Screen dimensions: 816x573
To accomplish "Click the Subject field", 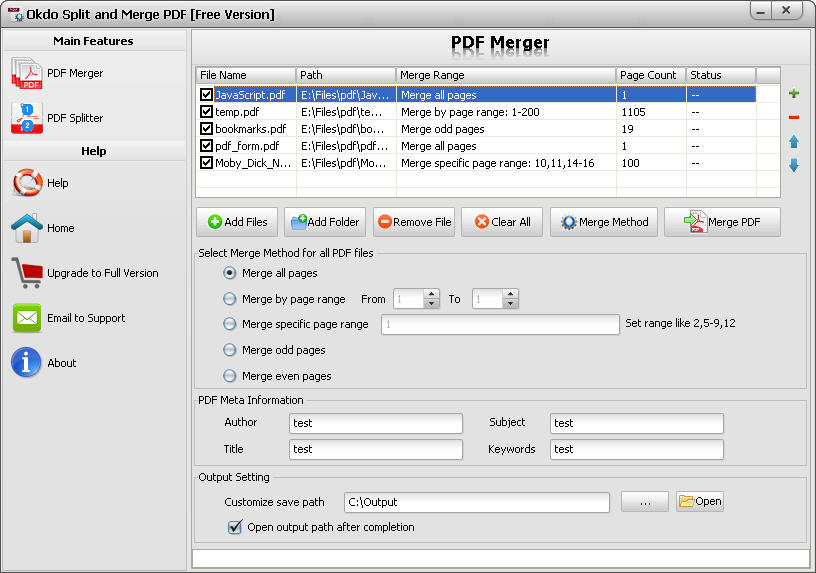I will point(636,423).
